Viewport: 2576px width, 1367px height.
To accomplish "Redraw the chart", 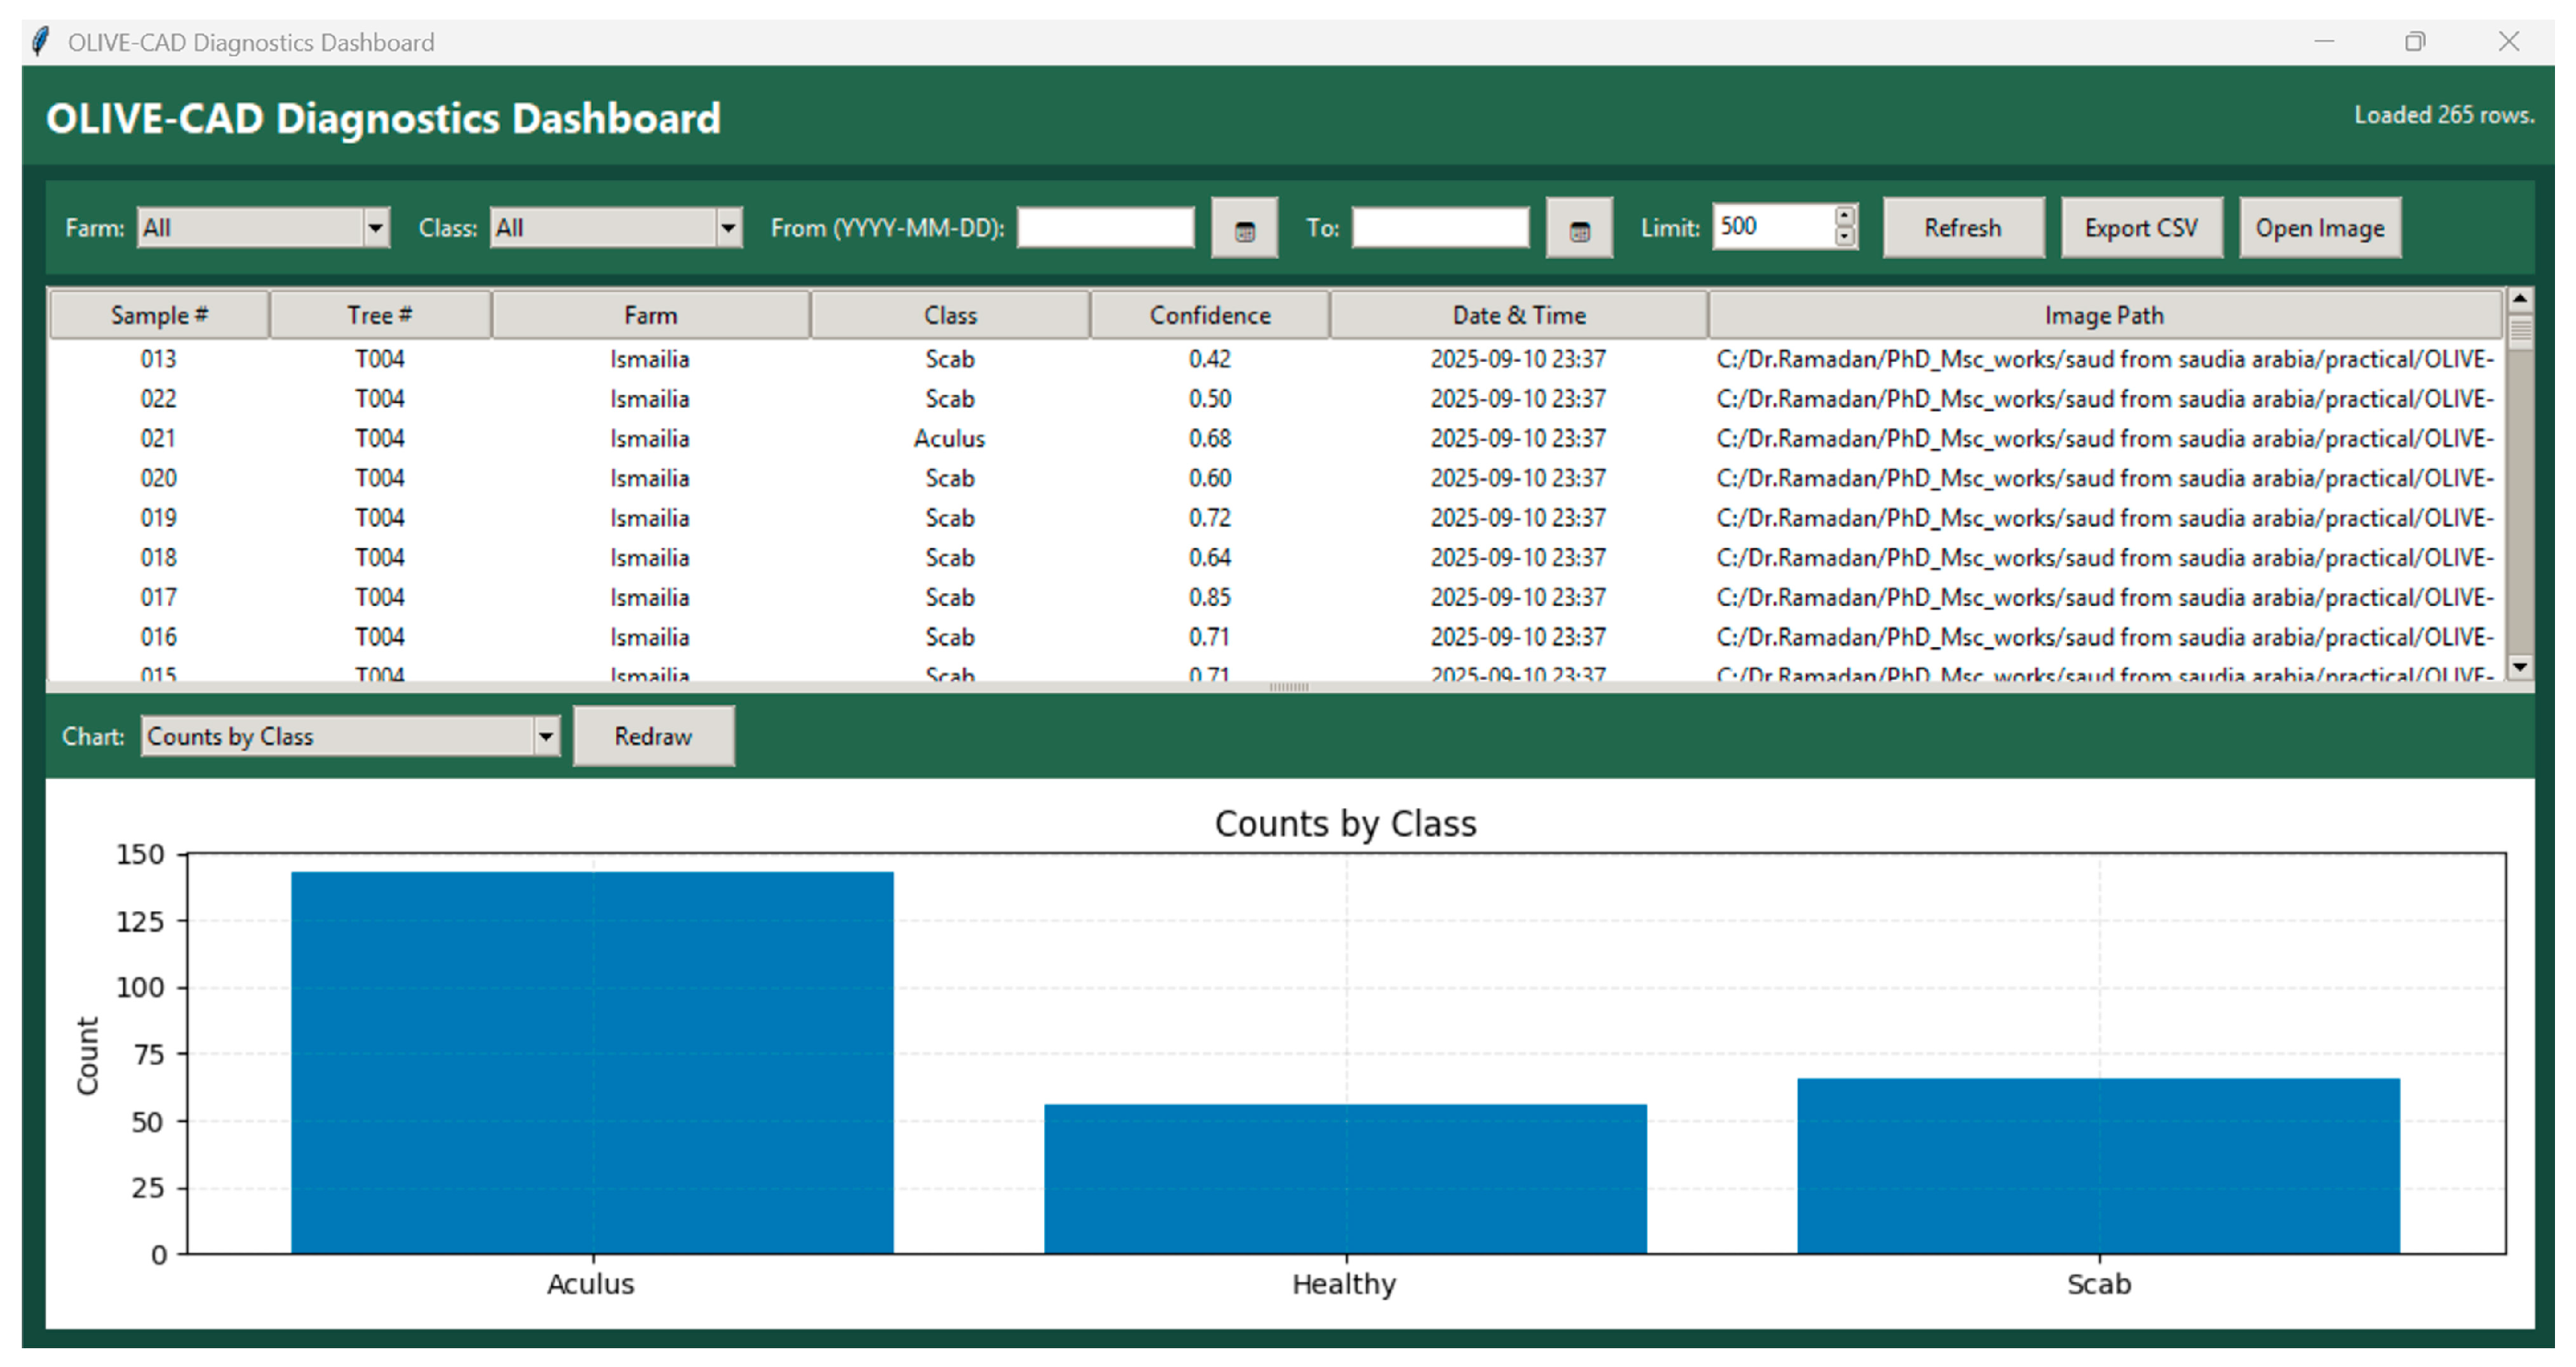I will click(x=653, y=737).
